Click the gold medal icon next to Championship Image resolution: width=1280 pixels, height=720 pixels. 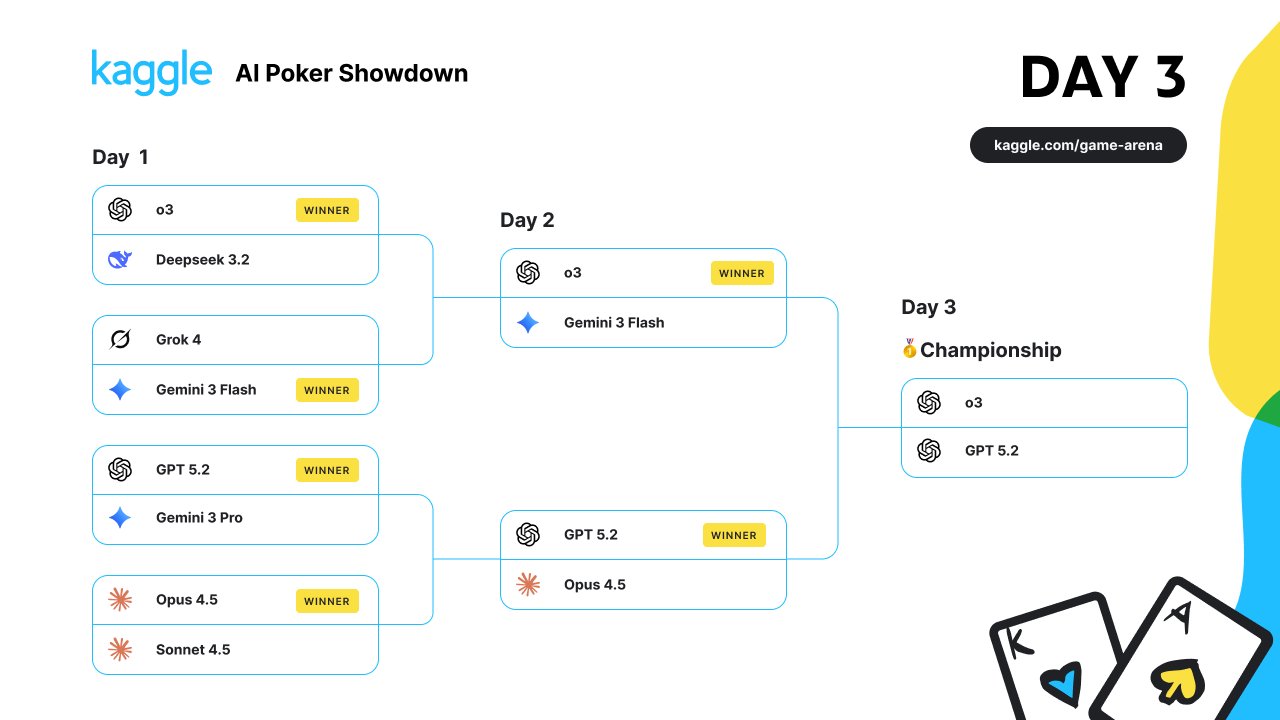point(909,349)
